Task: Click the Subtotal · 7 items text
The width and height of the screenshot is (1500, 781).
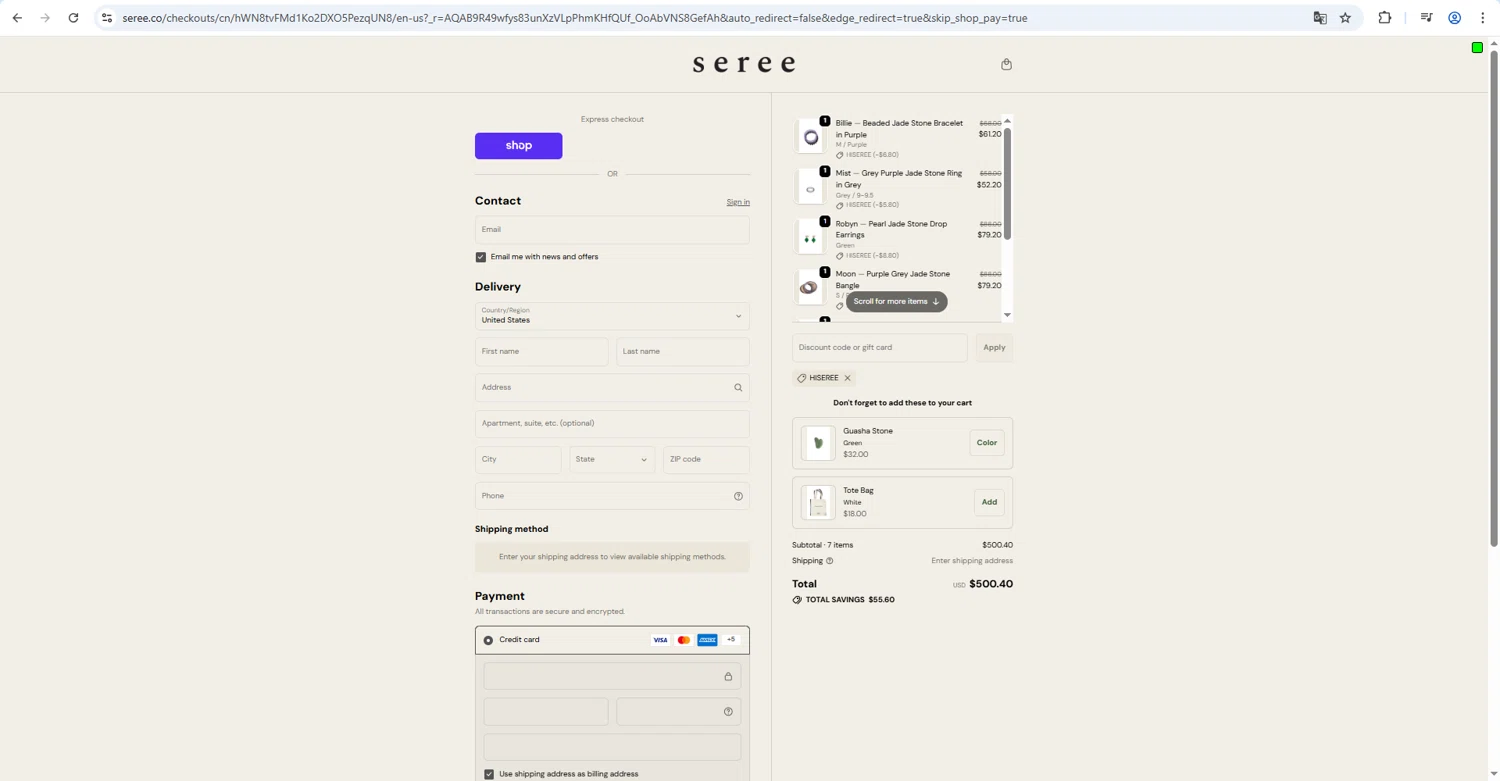Action: point(822,545)
